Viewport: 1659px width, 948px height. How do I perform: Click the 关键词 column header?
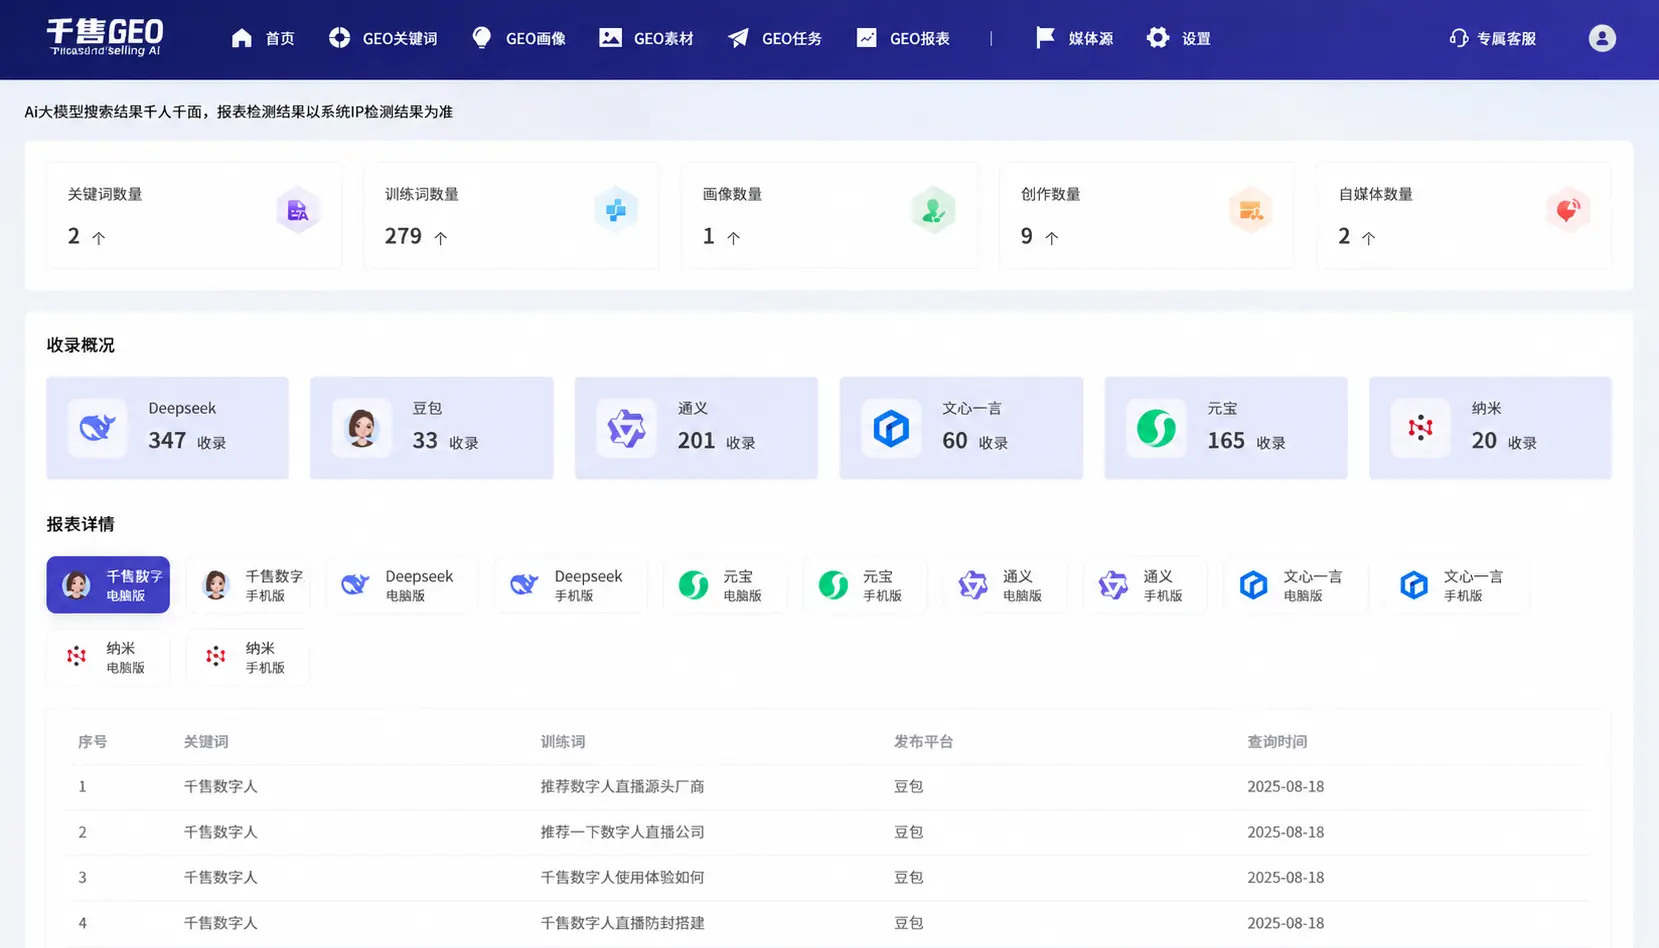click(206, 742)
